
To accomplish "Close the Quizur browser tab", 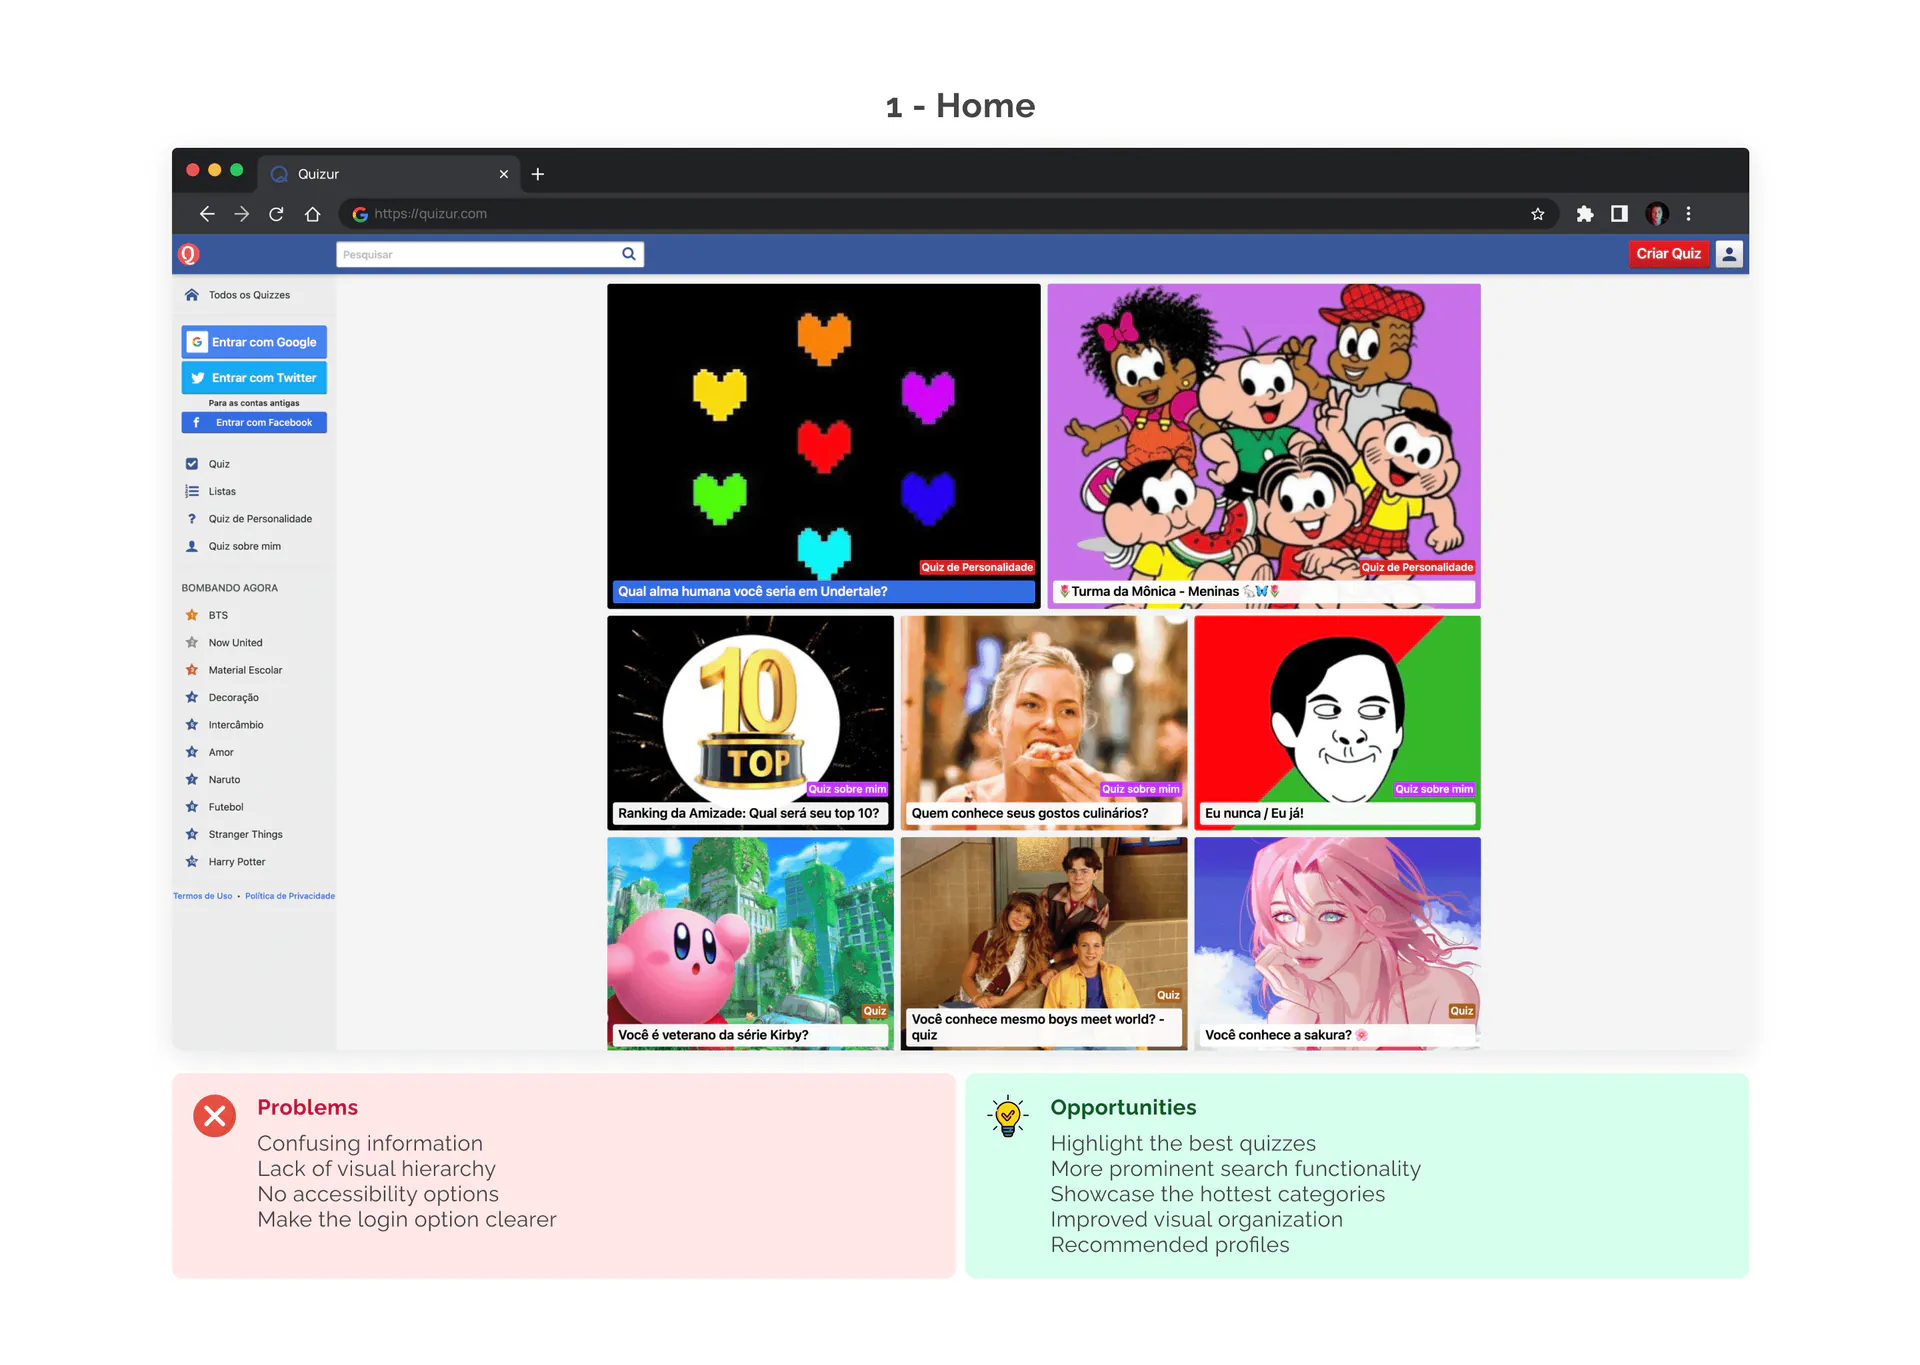I will pyautogui.click(x=504, y=174).
